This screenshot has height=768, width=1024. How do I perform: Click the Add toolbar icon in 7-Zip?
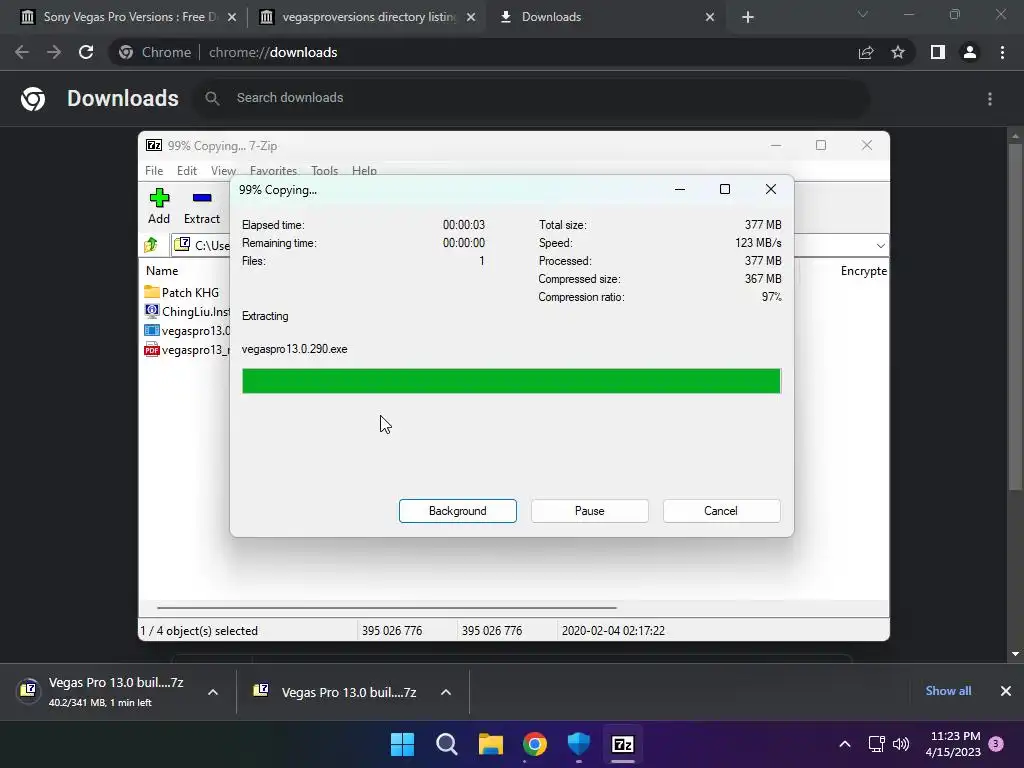[159, 206]
